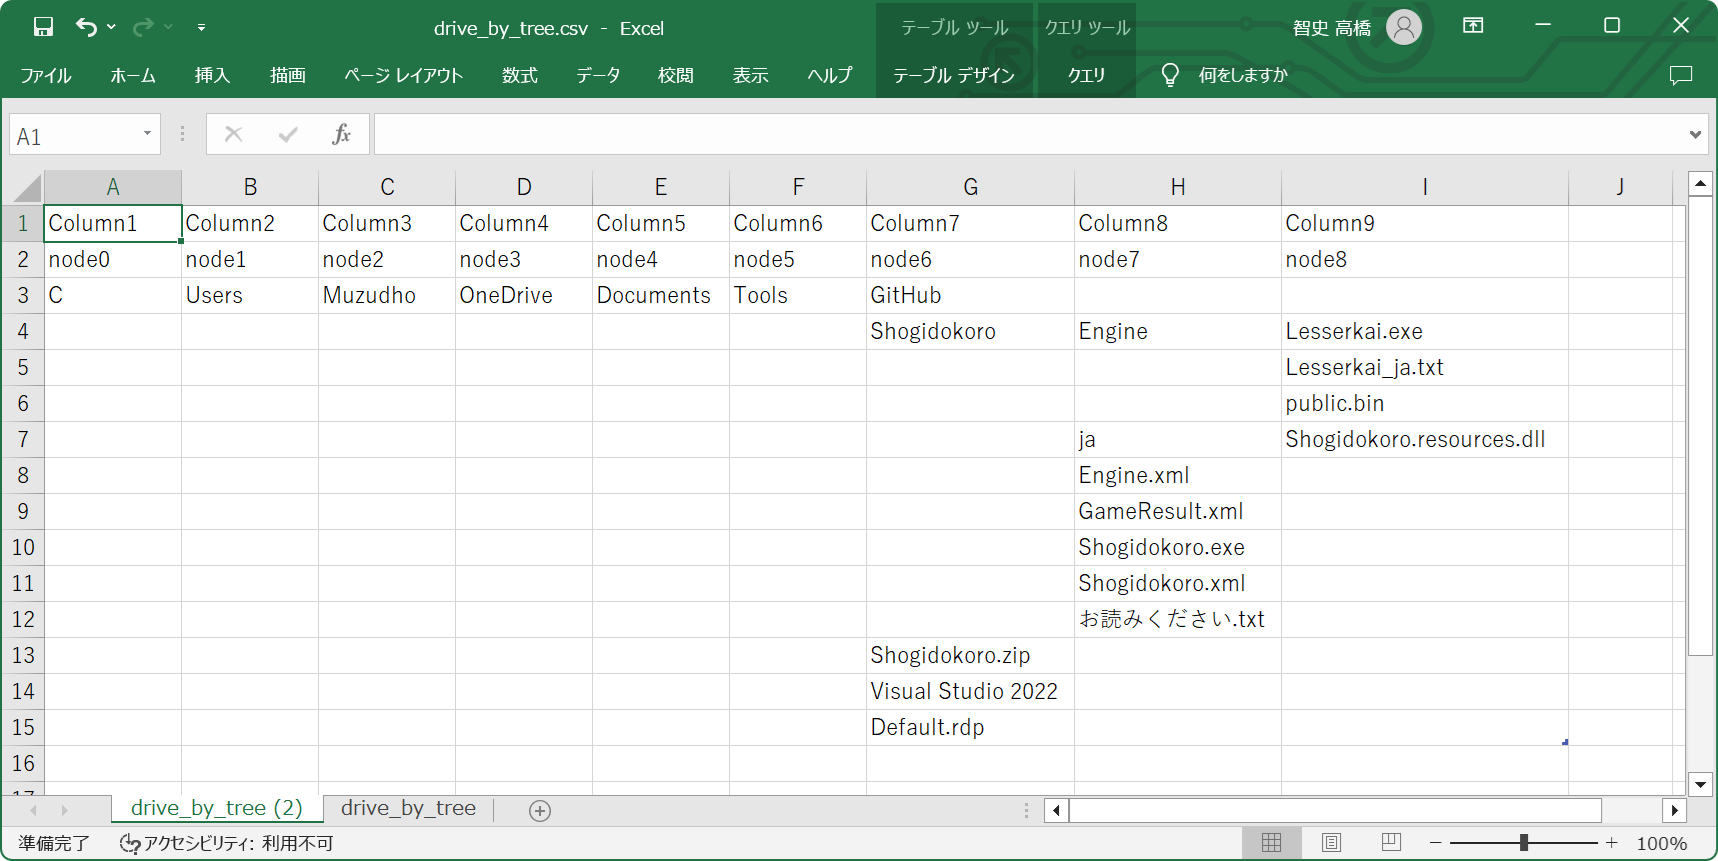Open Undo history dropdown arrow

(111, 27)
